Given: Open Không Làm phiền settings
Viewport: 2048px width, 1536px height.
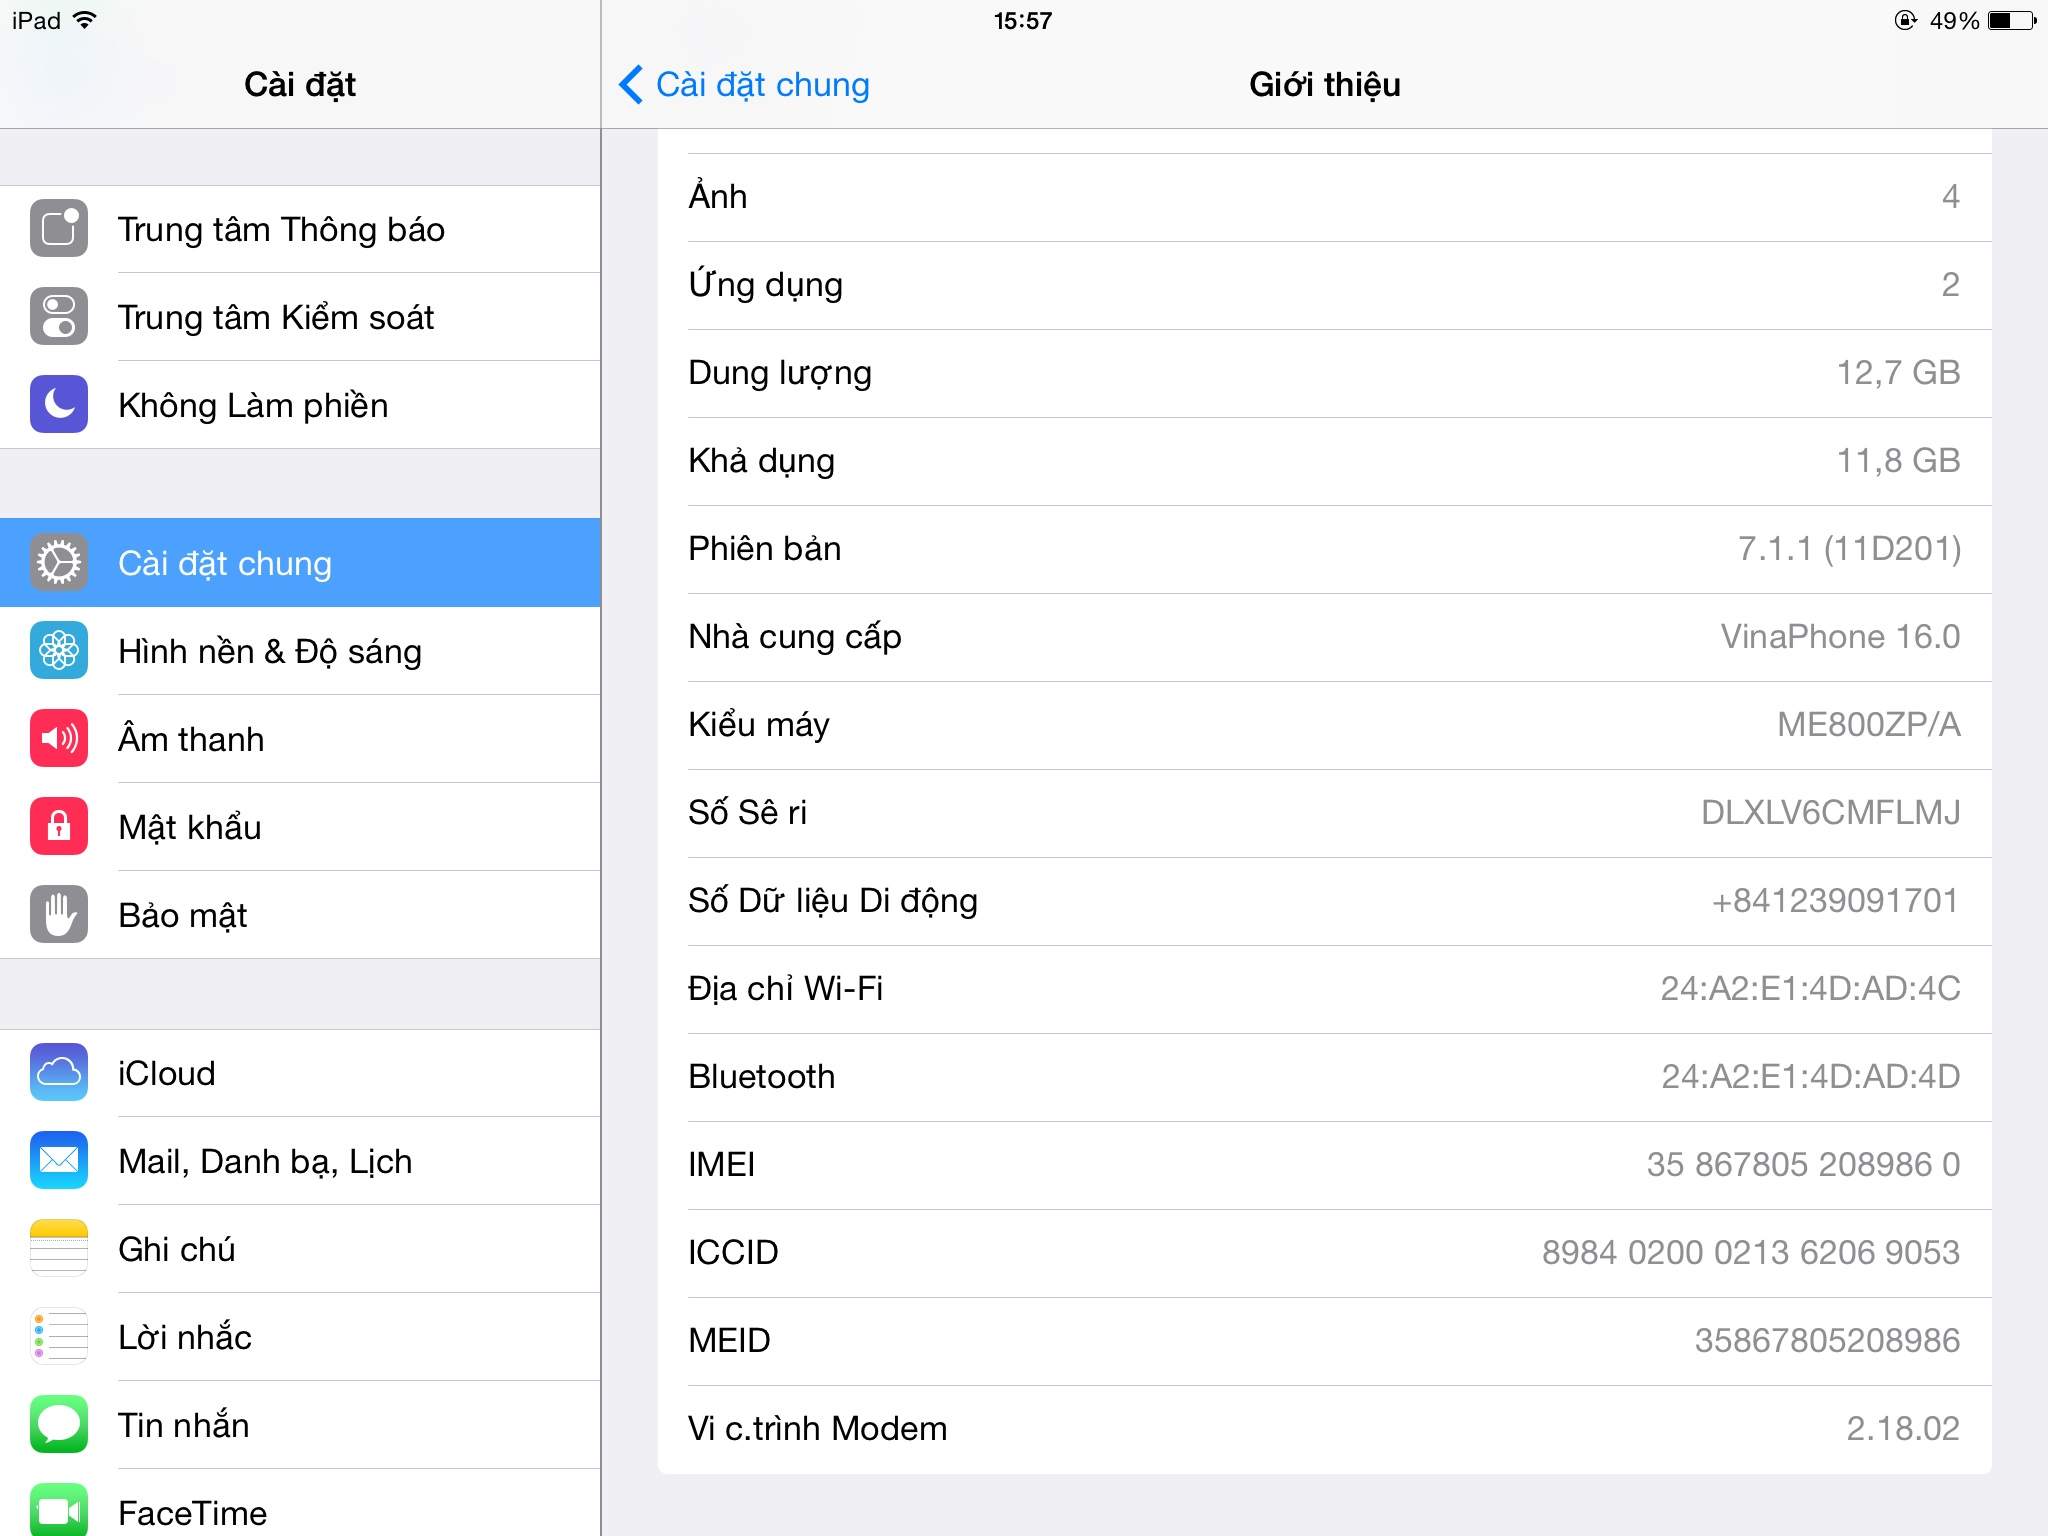Looking at the screenshot, I should [300, 405].
